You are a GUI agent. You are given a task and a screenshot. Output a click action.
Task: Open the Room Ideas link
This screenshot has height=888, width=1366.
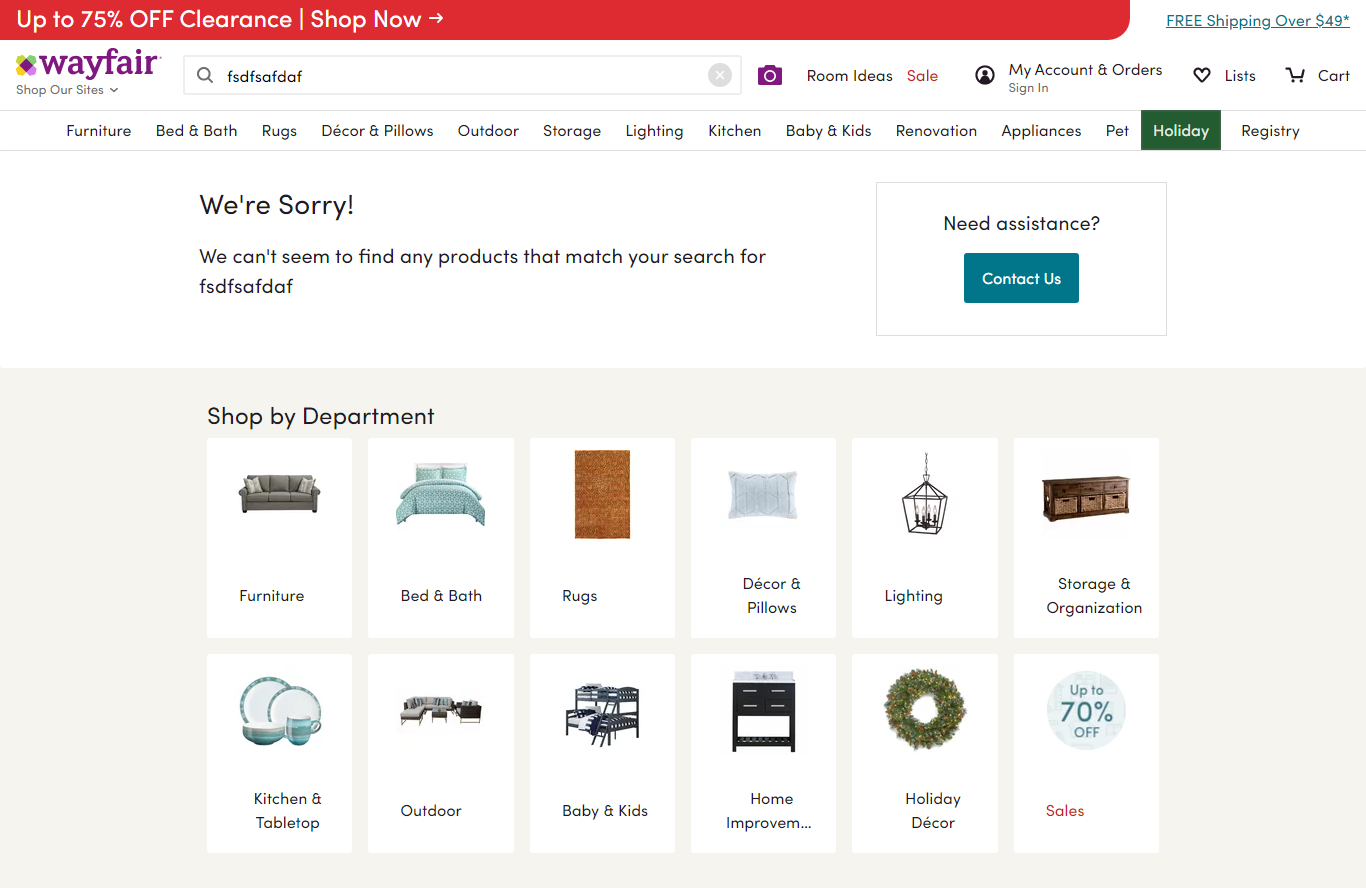click(849, 76)
